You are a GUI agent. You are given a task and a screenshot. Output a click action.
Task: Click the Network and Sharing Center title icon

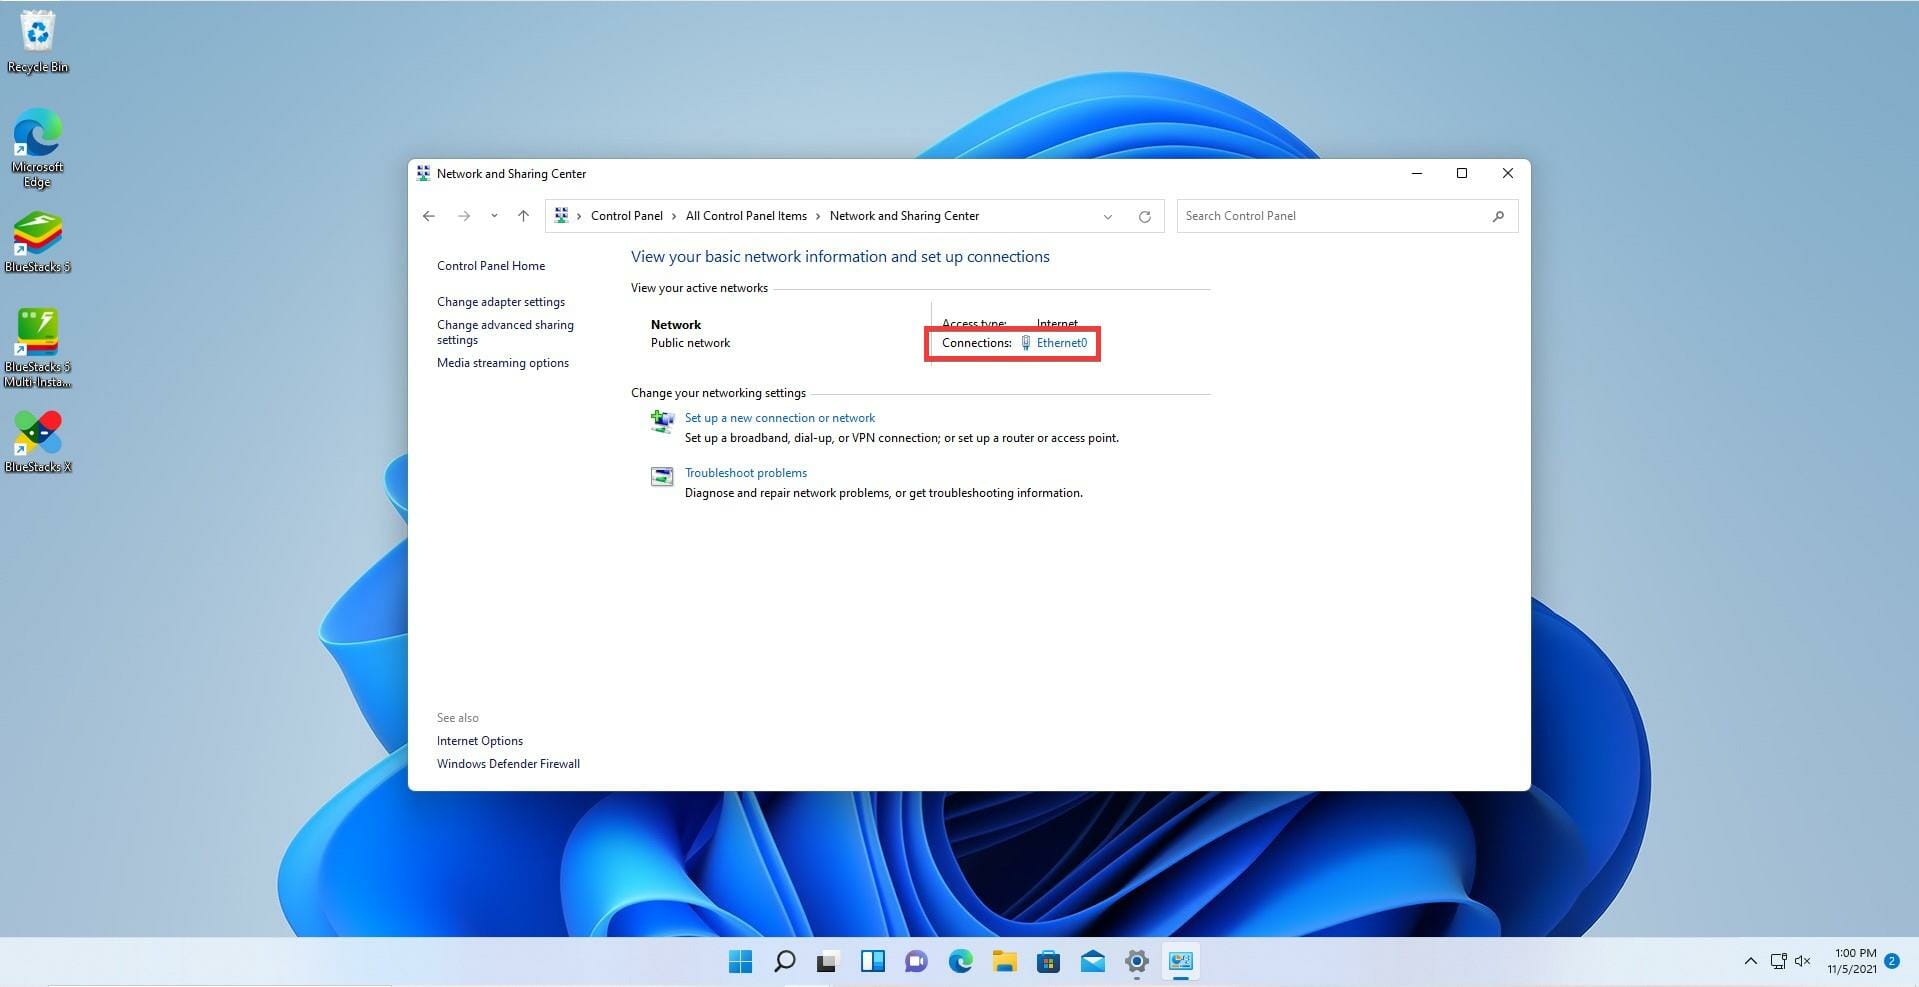[423, 174]
